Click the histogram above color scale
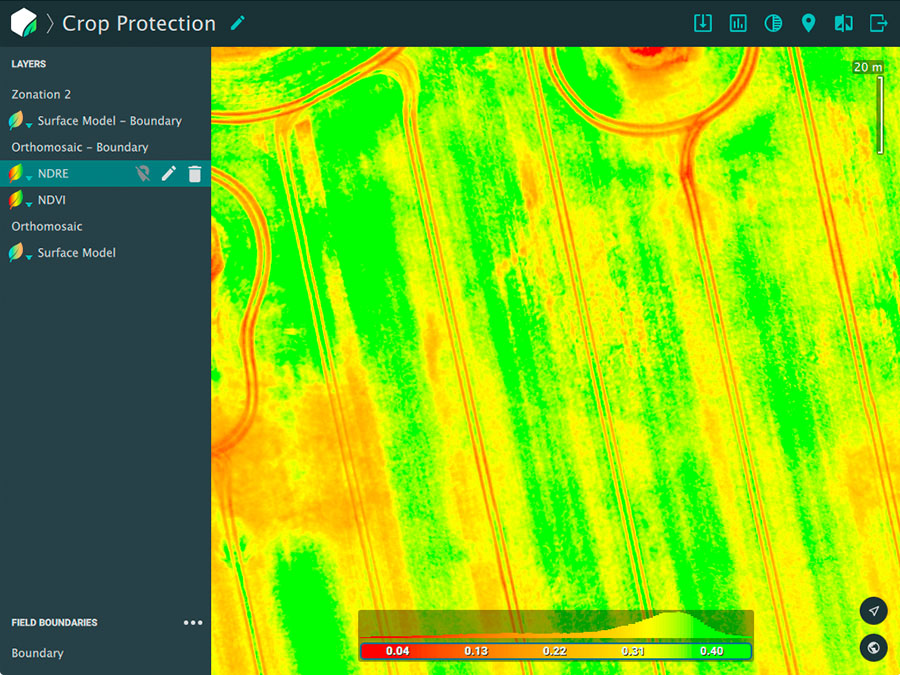This screenshot has width=900, height=675. (x=556, y=624)
